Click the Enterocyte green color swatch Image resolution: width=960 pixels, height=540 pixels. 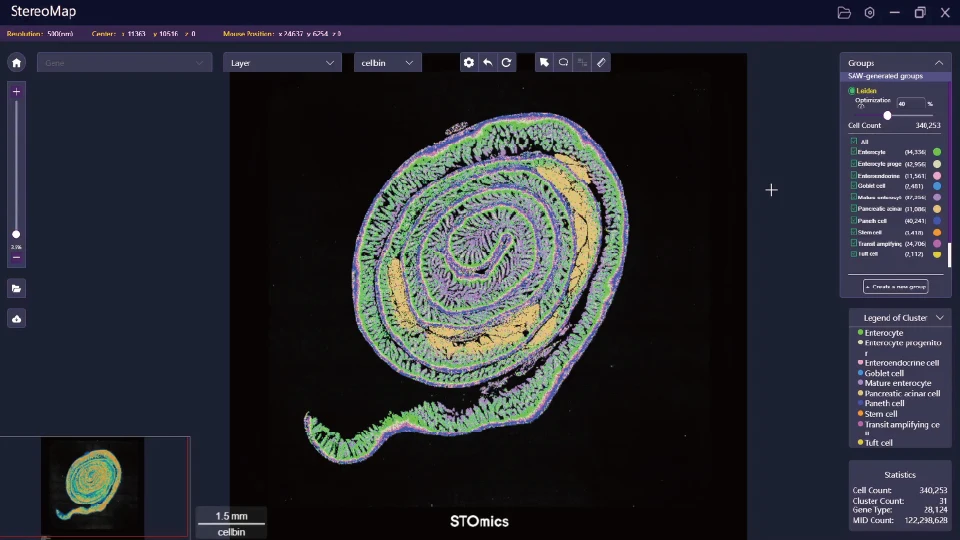click(937, 152)
